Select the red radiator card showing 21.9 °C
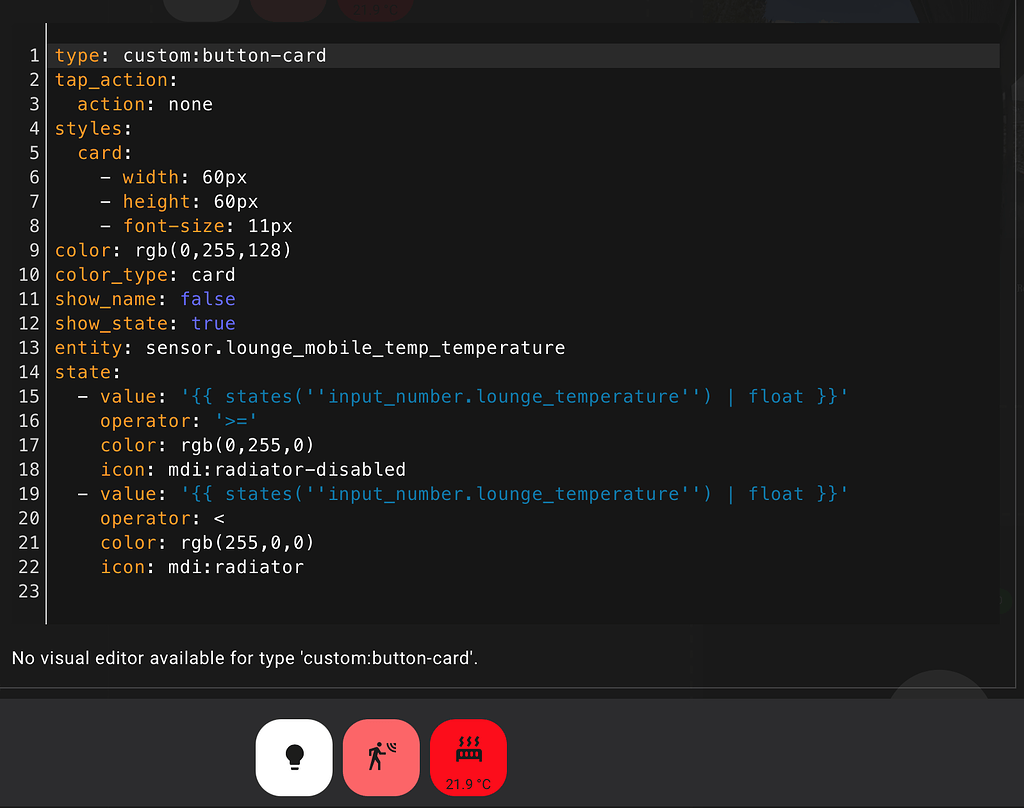 click(468, 757)
